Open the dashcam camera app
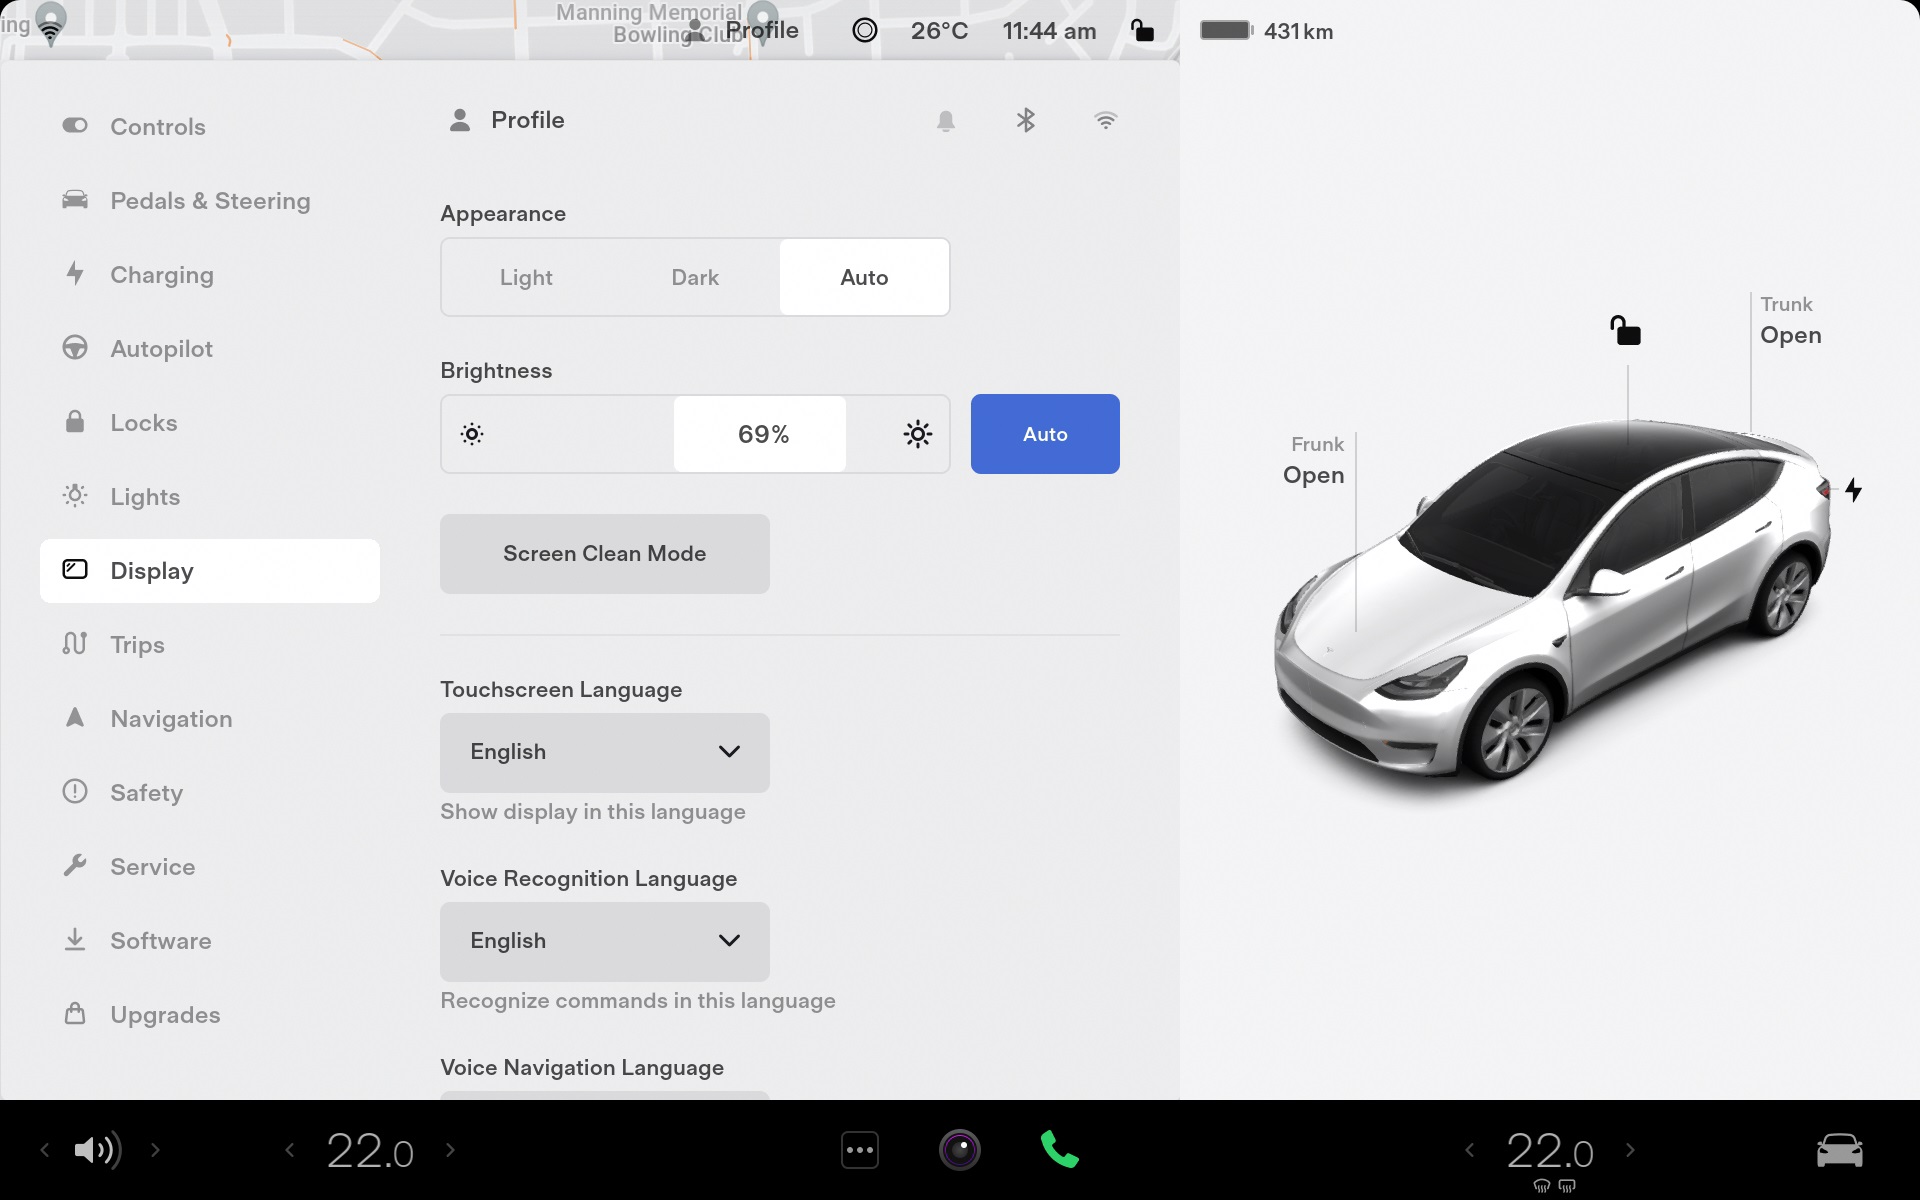 (x=960, y=1150)
